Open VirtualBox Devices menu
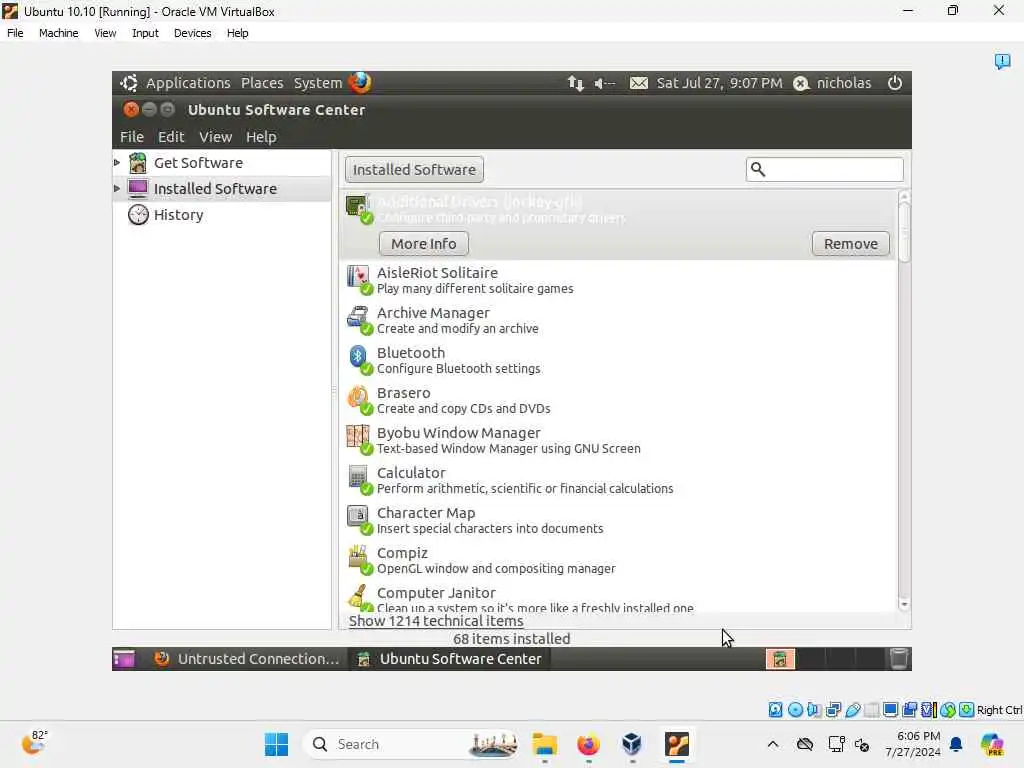Image resolution: width=1024 pixels, height=768 pixels. click(192, 33)
